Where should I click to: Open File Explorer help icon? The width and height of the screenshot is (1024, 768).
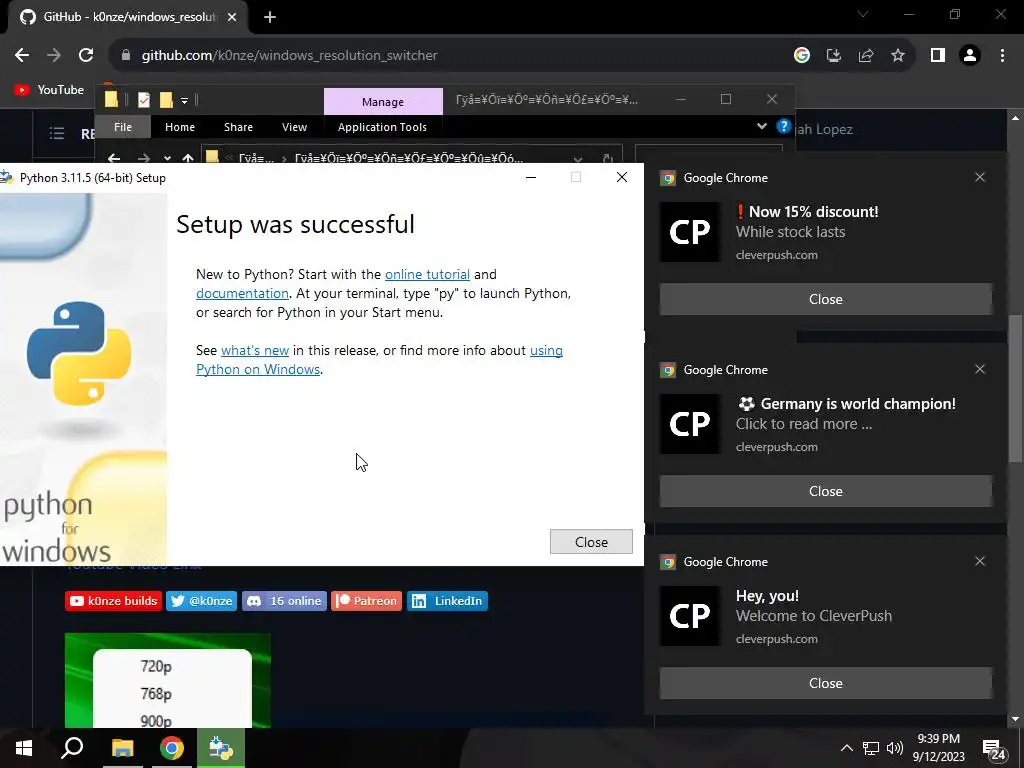(783, 126)
